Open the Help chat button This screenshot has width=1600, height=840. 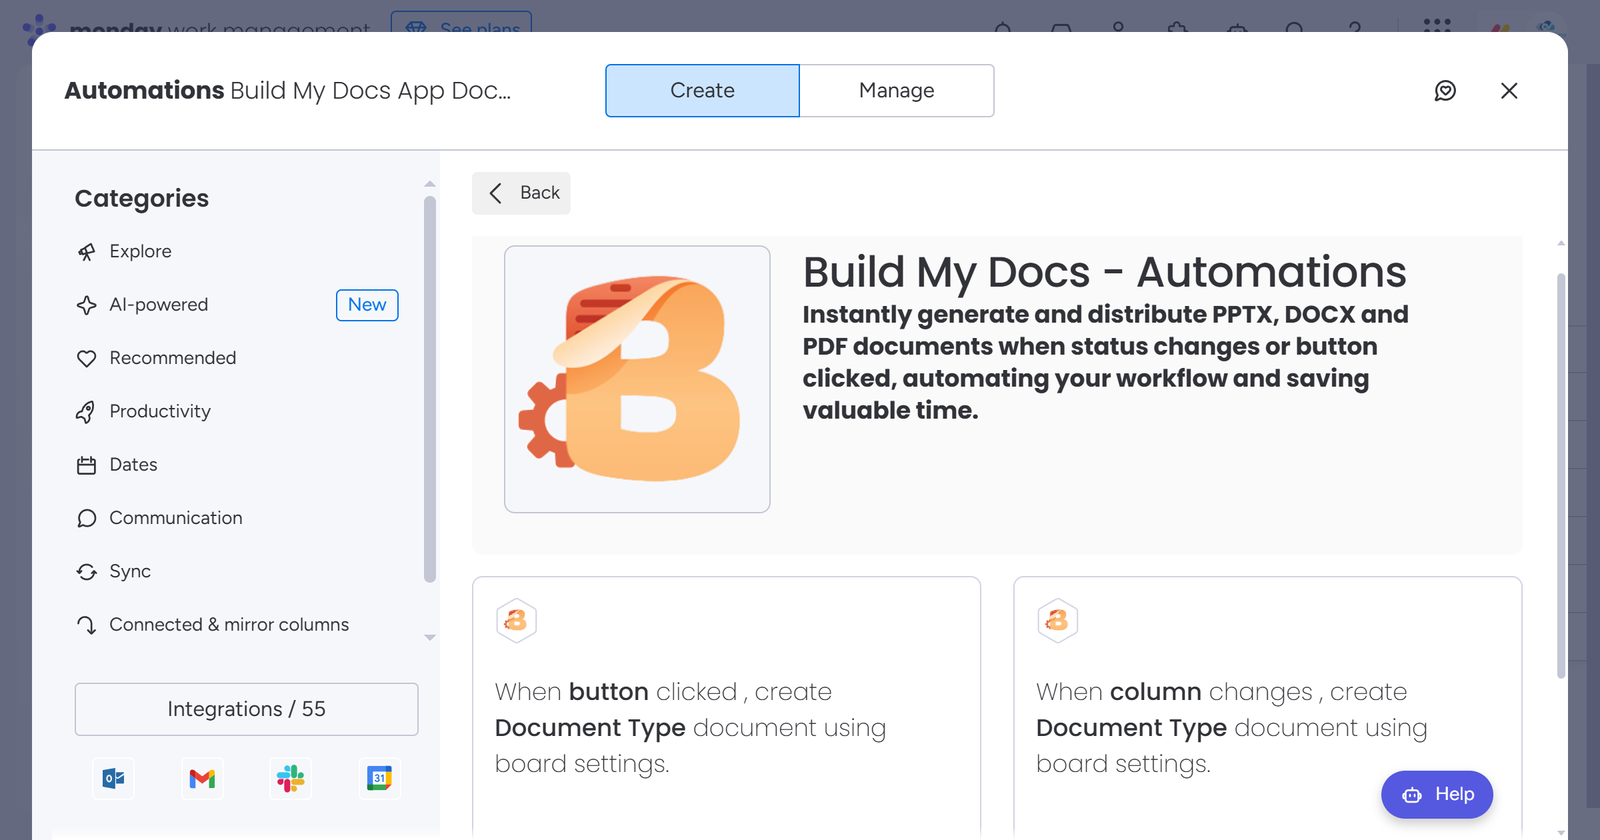pos(1437,794)
